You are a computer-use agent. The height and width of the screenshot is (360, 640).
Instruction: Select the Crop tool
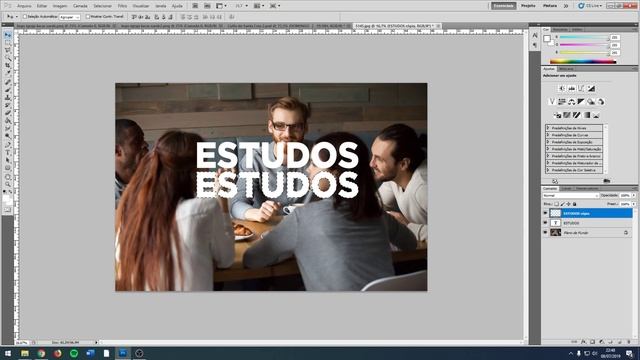(x=8, y=65)
